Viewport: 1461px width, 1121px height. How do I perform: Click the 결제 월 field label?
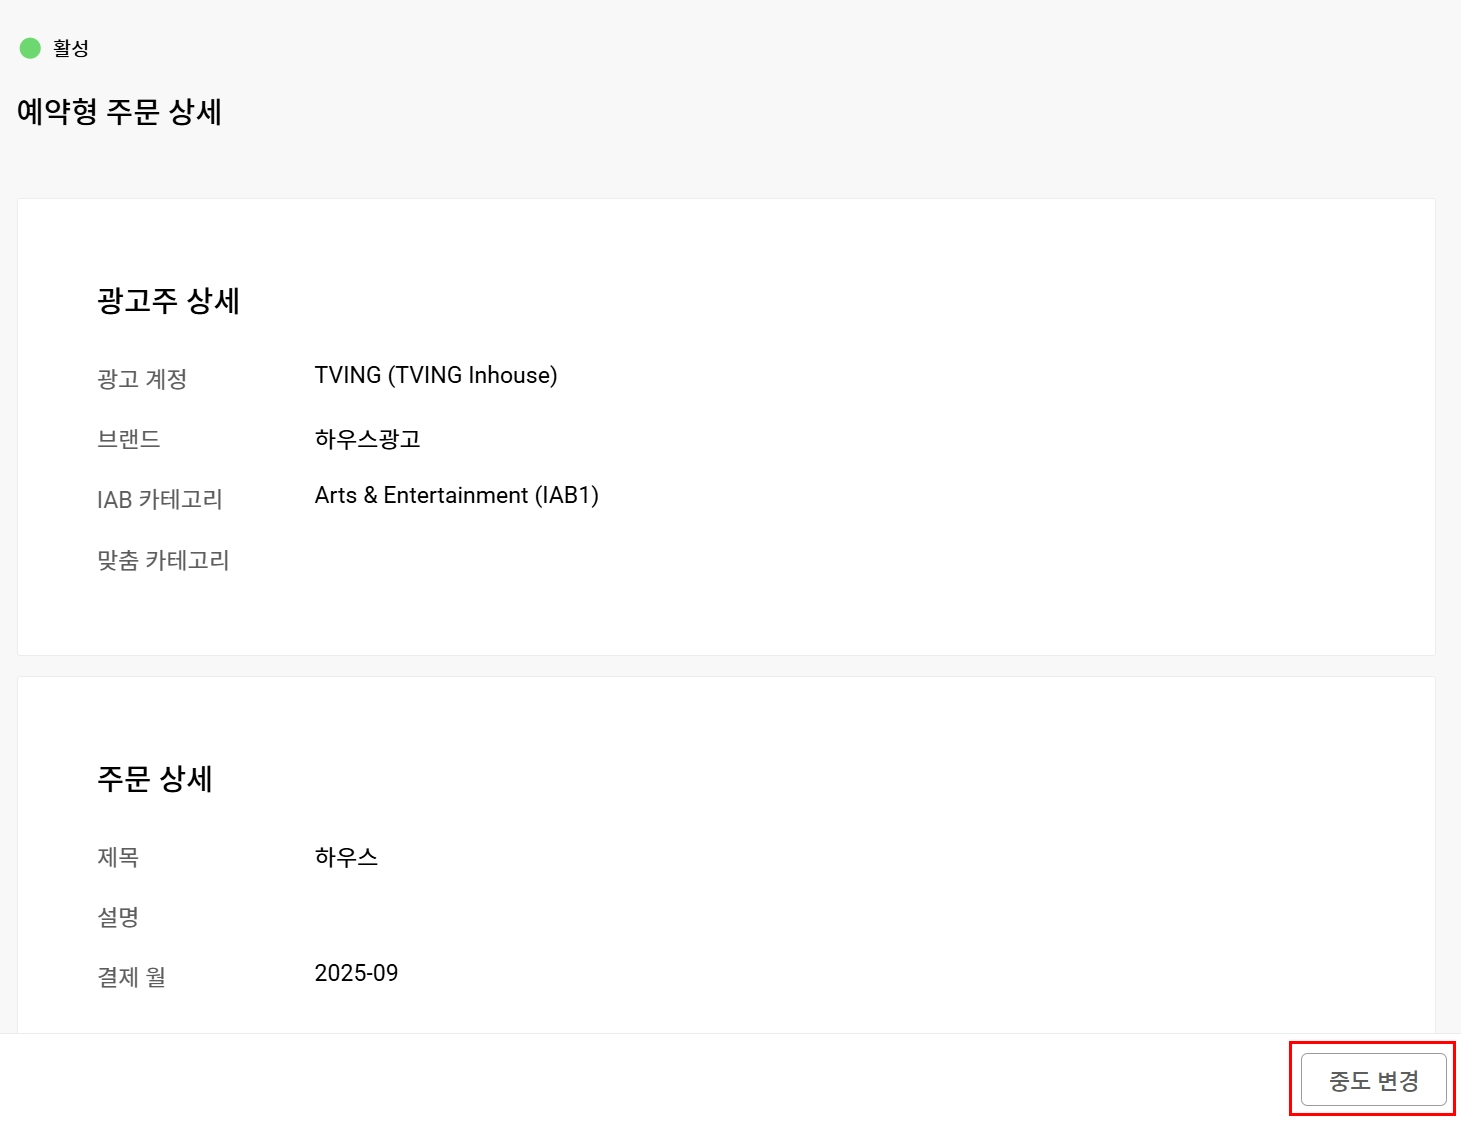point(131,977)
